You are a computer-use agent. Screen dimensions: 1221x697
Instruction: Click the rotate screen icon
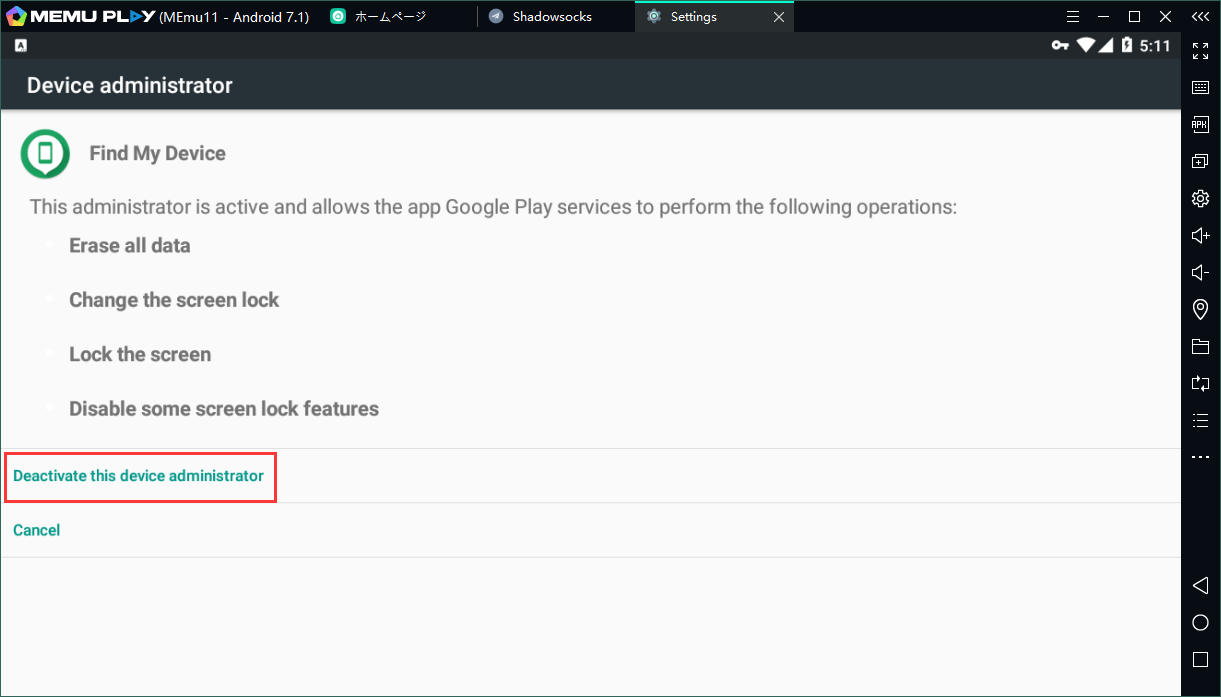[x=1200, y=383]
